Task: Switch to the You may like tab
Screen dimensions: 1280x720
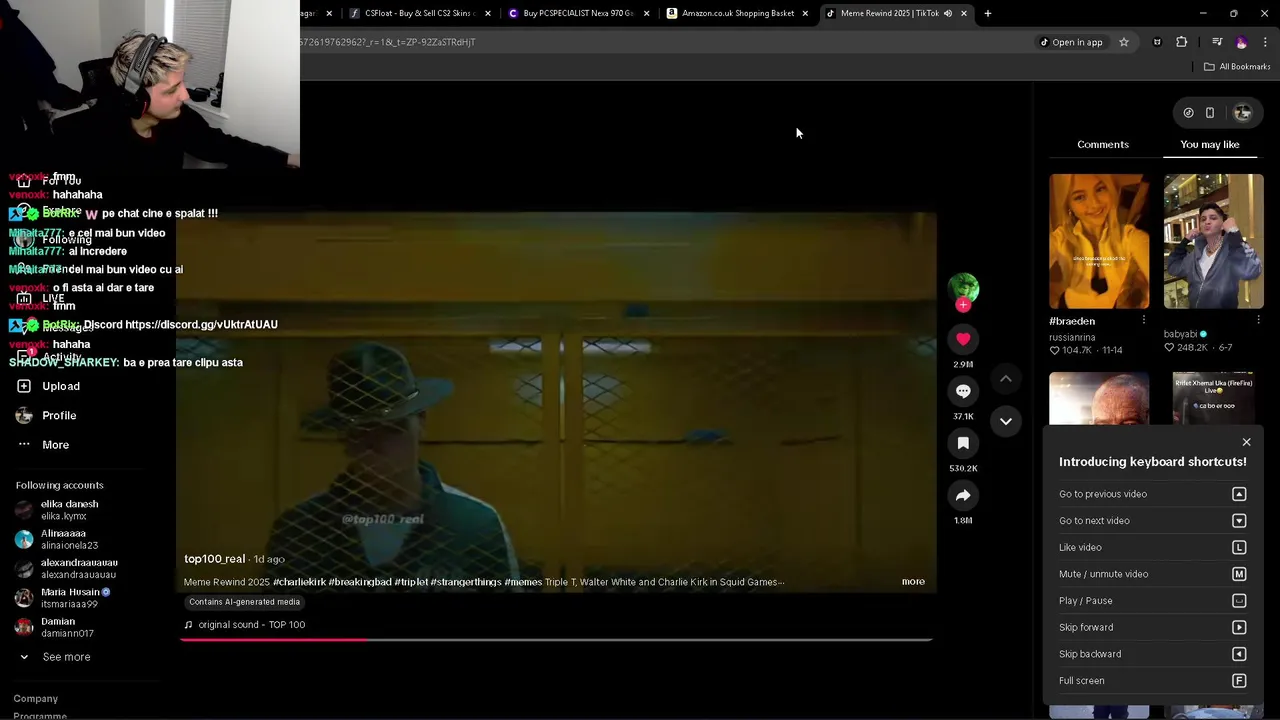Action: coord(1210,144)
